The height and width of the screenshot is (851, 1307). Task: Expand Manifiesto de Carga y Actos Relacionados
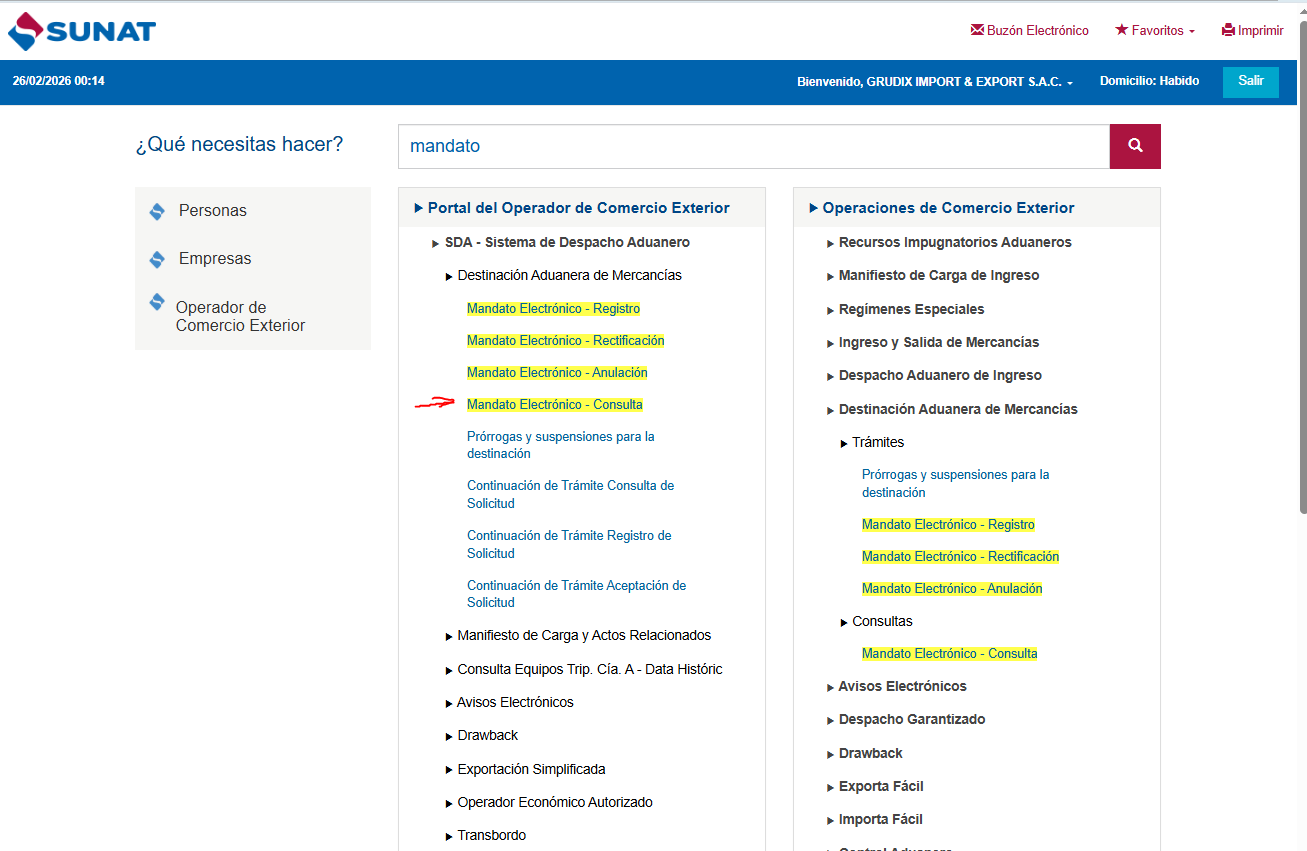(x=578, y=635)
